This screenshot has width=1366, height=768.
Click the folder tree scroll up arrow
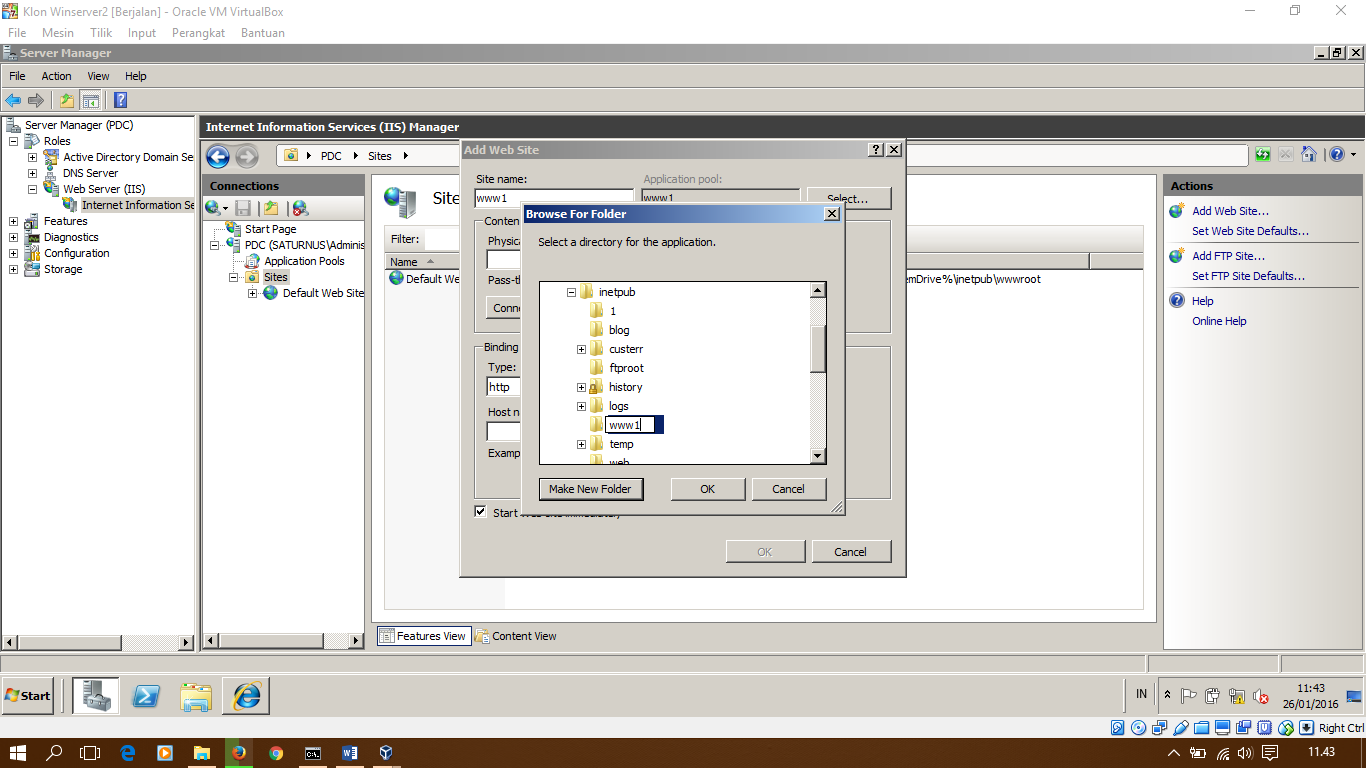pyautogui.click(x=818, y=290)
